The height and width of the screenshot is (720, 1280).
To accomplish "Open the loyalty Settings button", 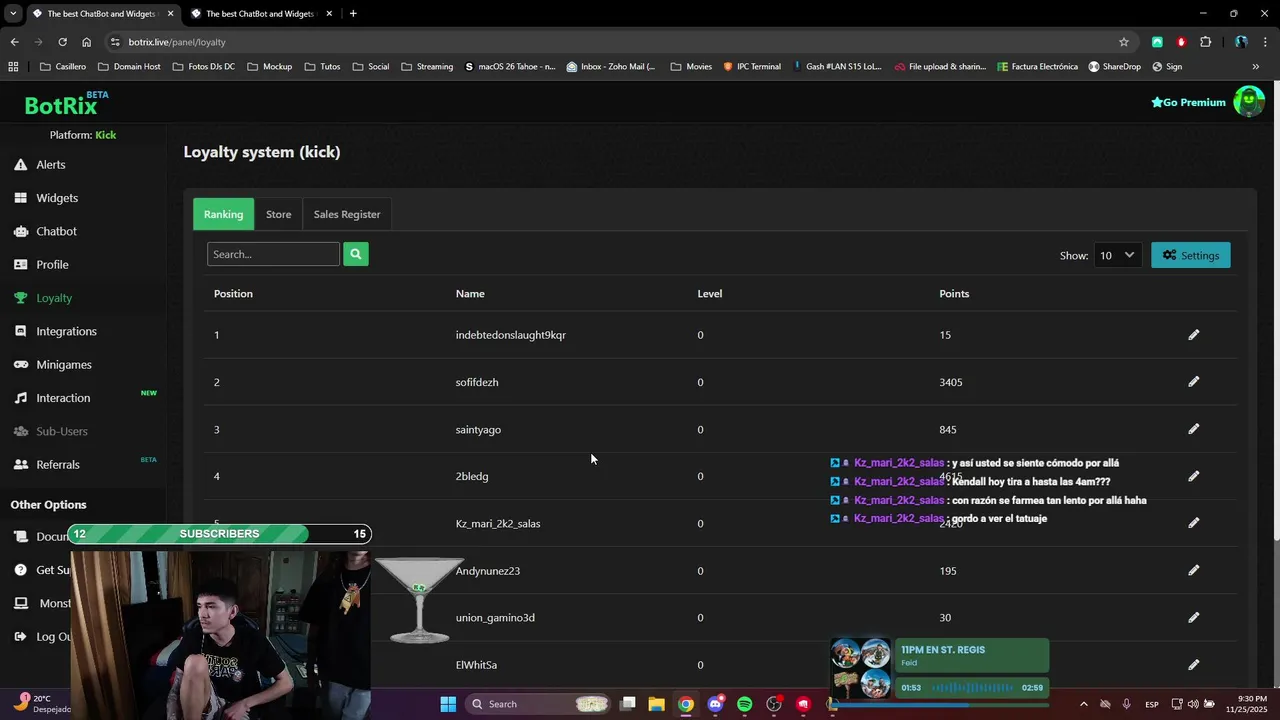I will tap(1191, 255).
